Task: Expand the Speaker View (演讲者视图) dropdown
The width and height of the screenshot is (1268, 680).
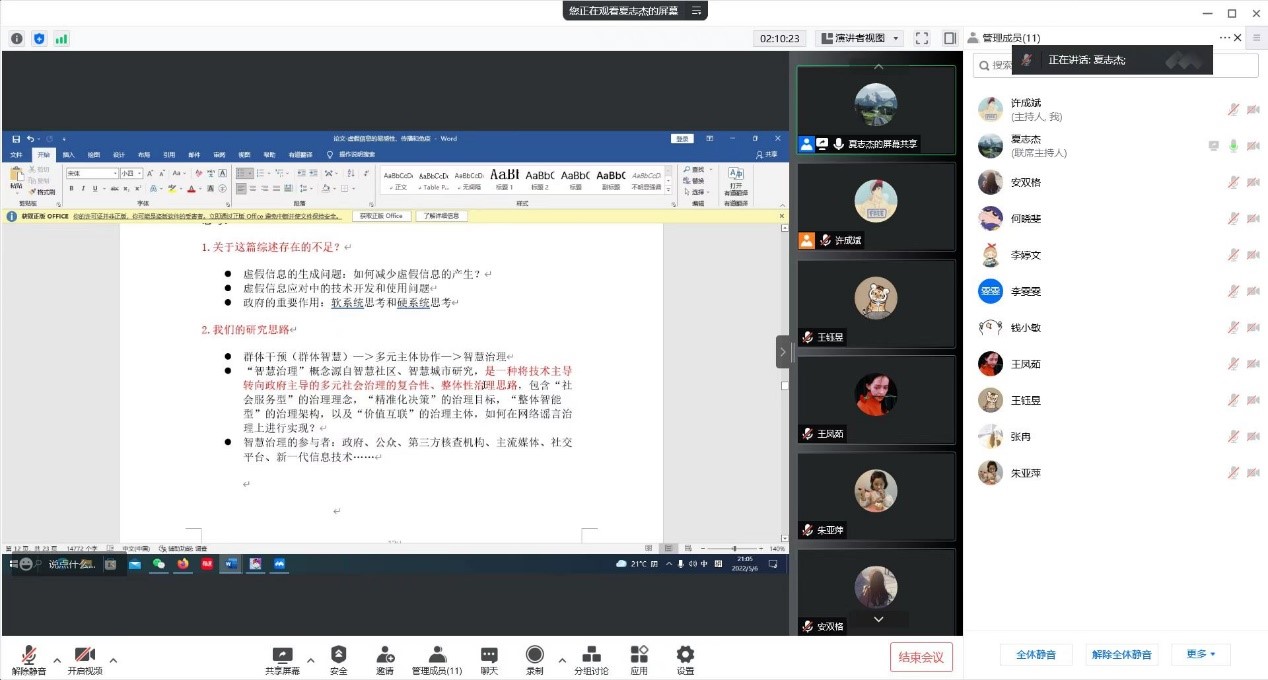Action: [860, 38]
